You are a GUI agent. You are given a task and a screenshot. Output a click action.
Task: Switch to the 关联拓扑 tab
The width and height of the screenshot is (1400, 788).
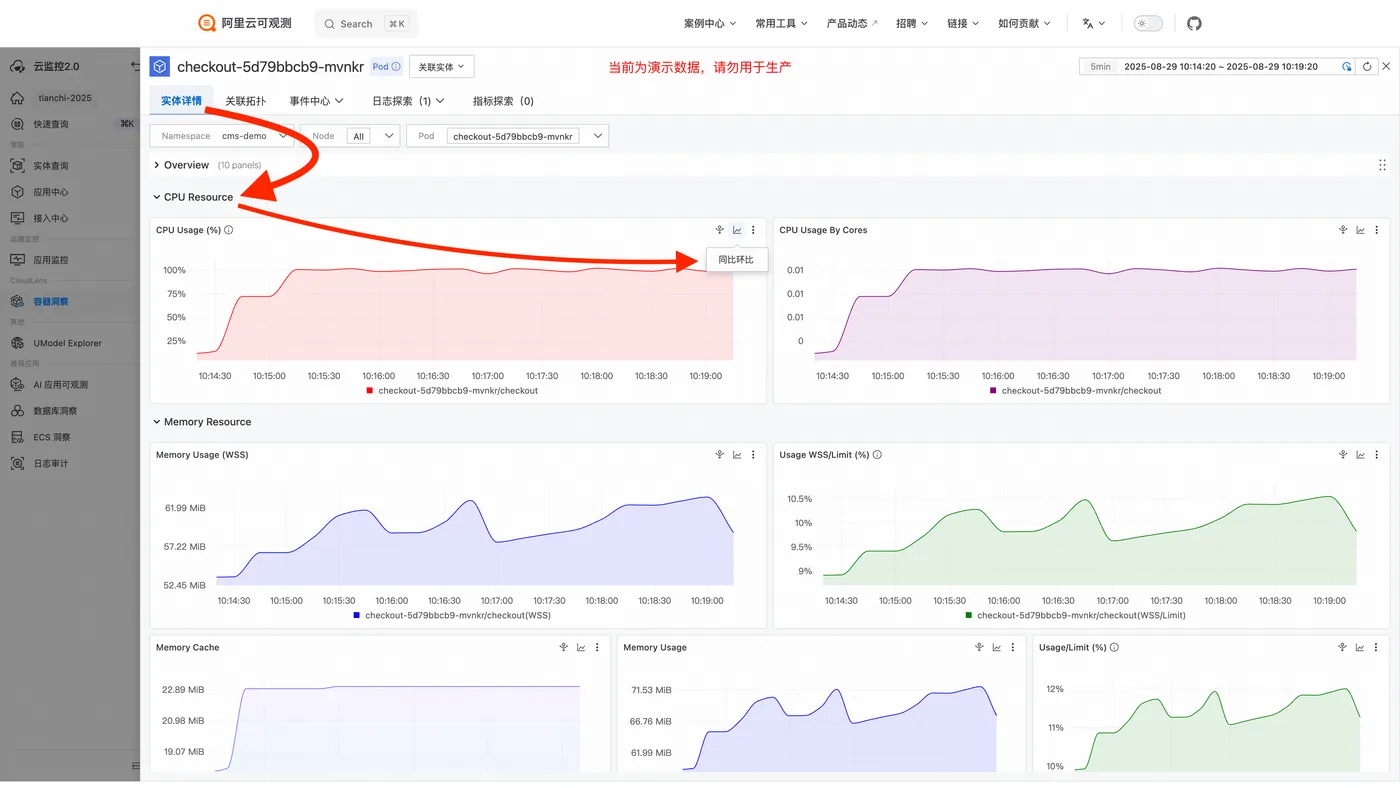(245, 101)
